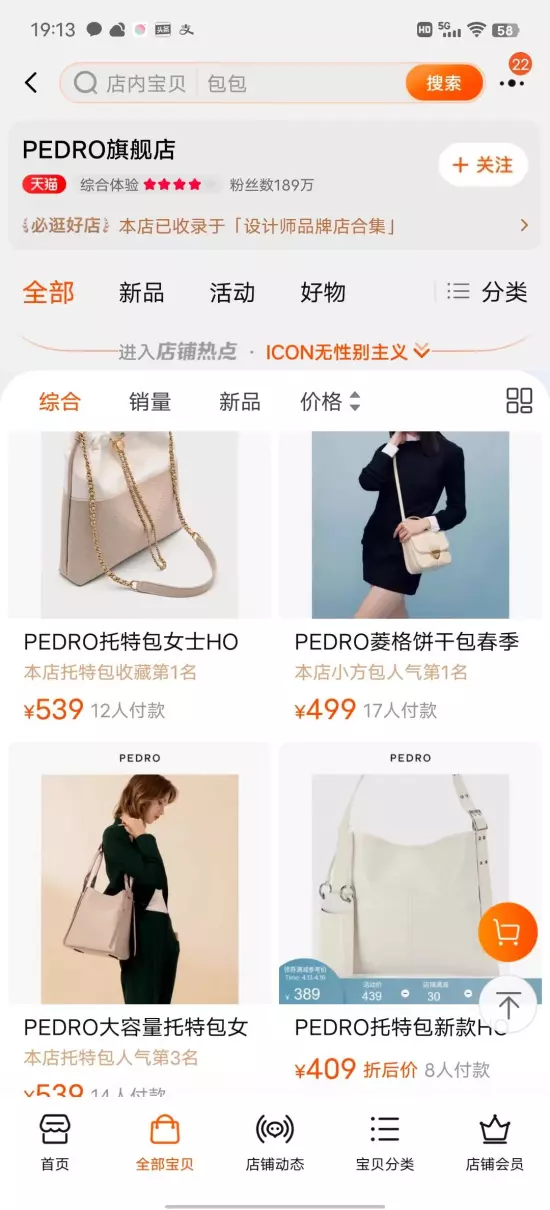Select the 销量 sort tab

tap(150, 402)
